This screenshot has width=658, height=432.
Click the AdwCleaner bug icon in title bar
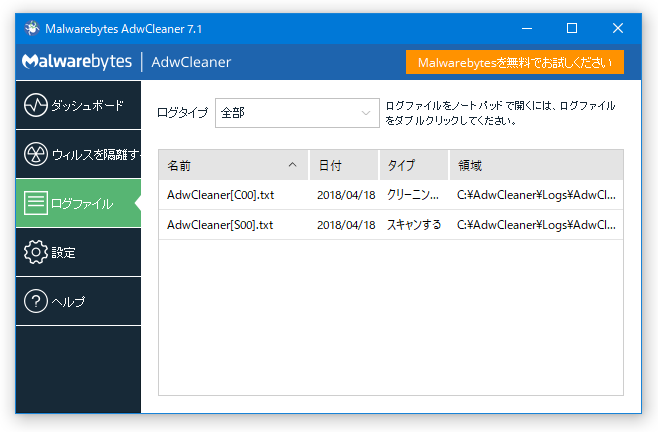click(x=31, y=28)
